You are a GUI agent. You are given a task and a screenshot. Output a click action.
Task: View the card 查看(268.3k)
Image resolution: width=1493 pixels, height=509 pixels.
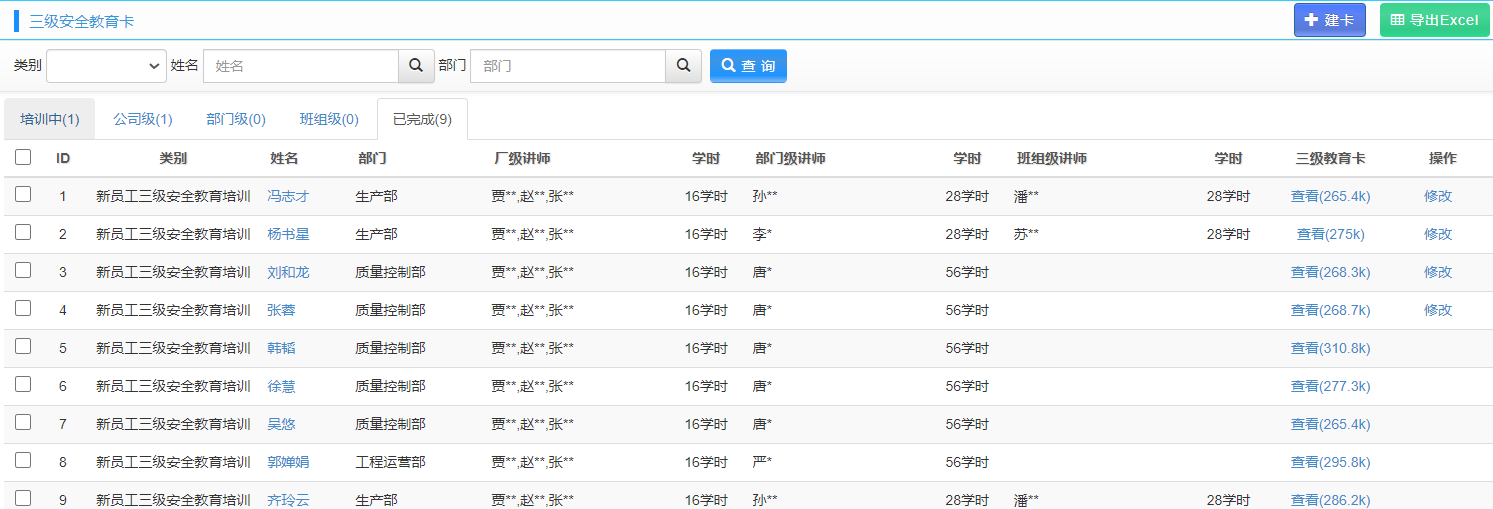coord(1330,272)
